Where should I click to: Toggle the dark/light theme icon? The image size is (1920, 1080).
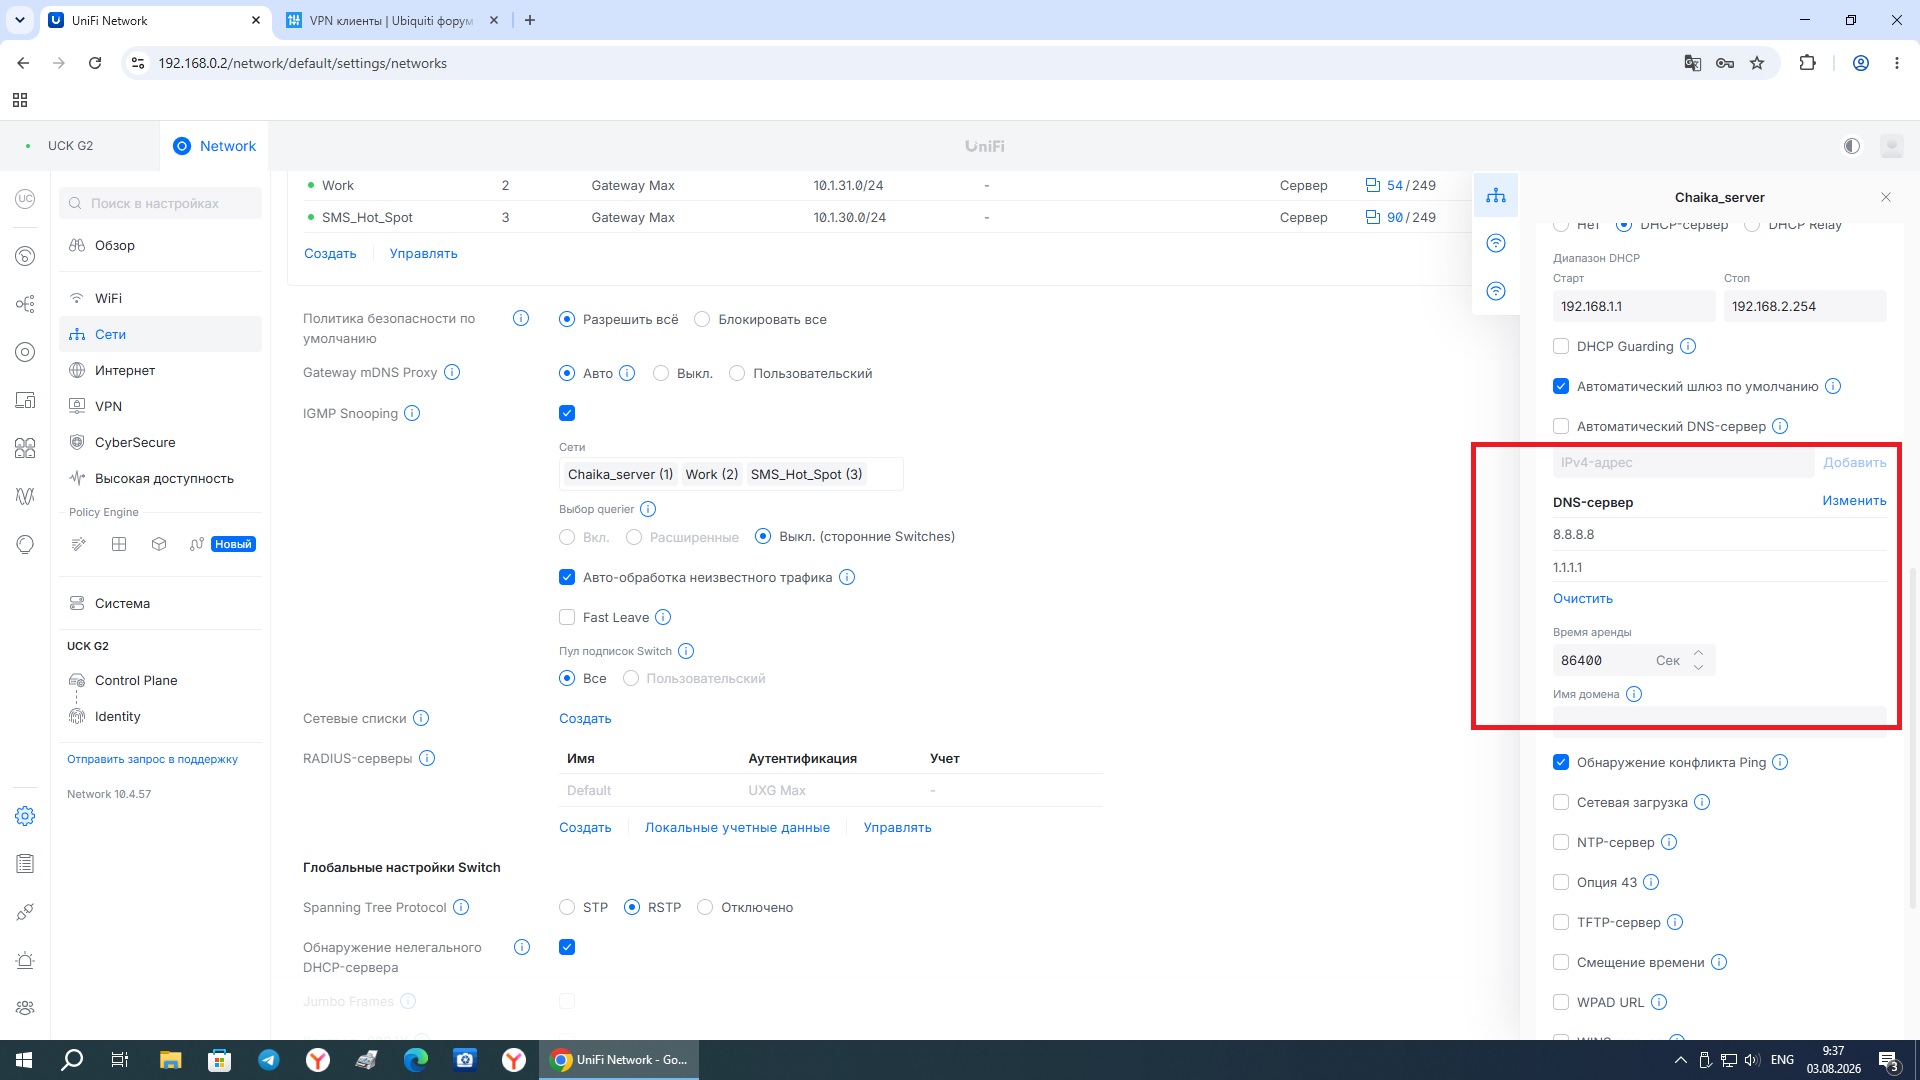coord(1852,146)
